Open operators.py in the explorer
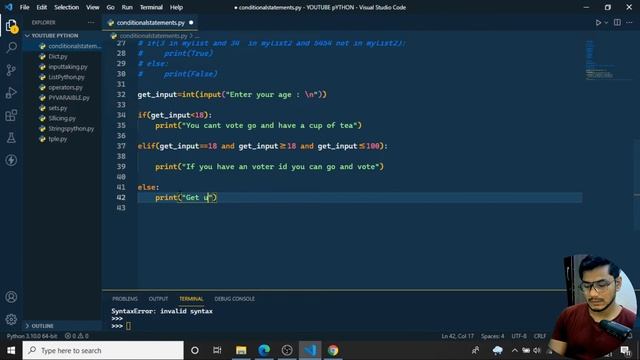Viewport: 640px width, 360px height. (x=65, y=87)
